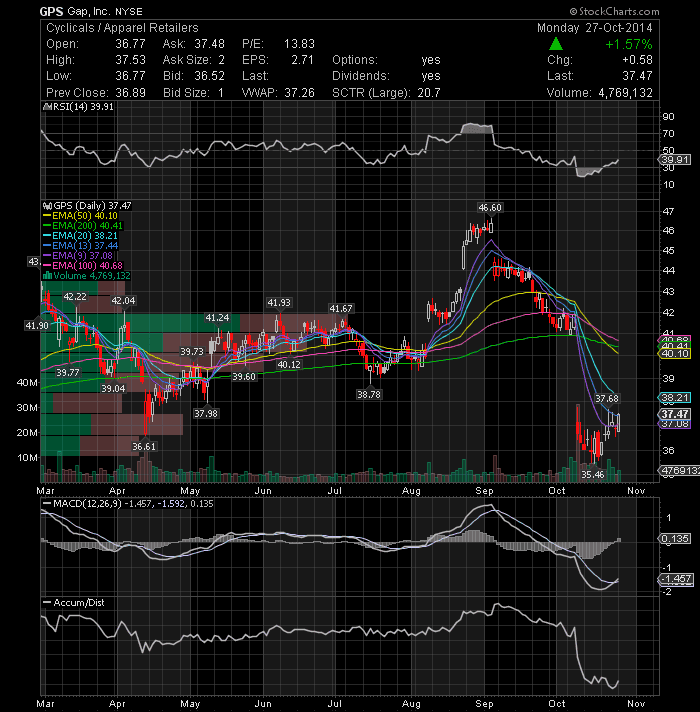Click the Oct label on bottom time axis
The image size is (700, 712).
(557, 703)
